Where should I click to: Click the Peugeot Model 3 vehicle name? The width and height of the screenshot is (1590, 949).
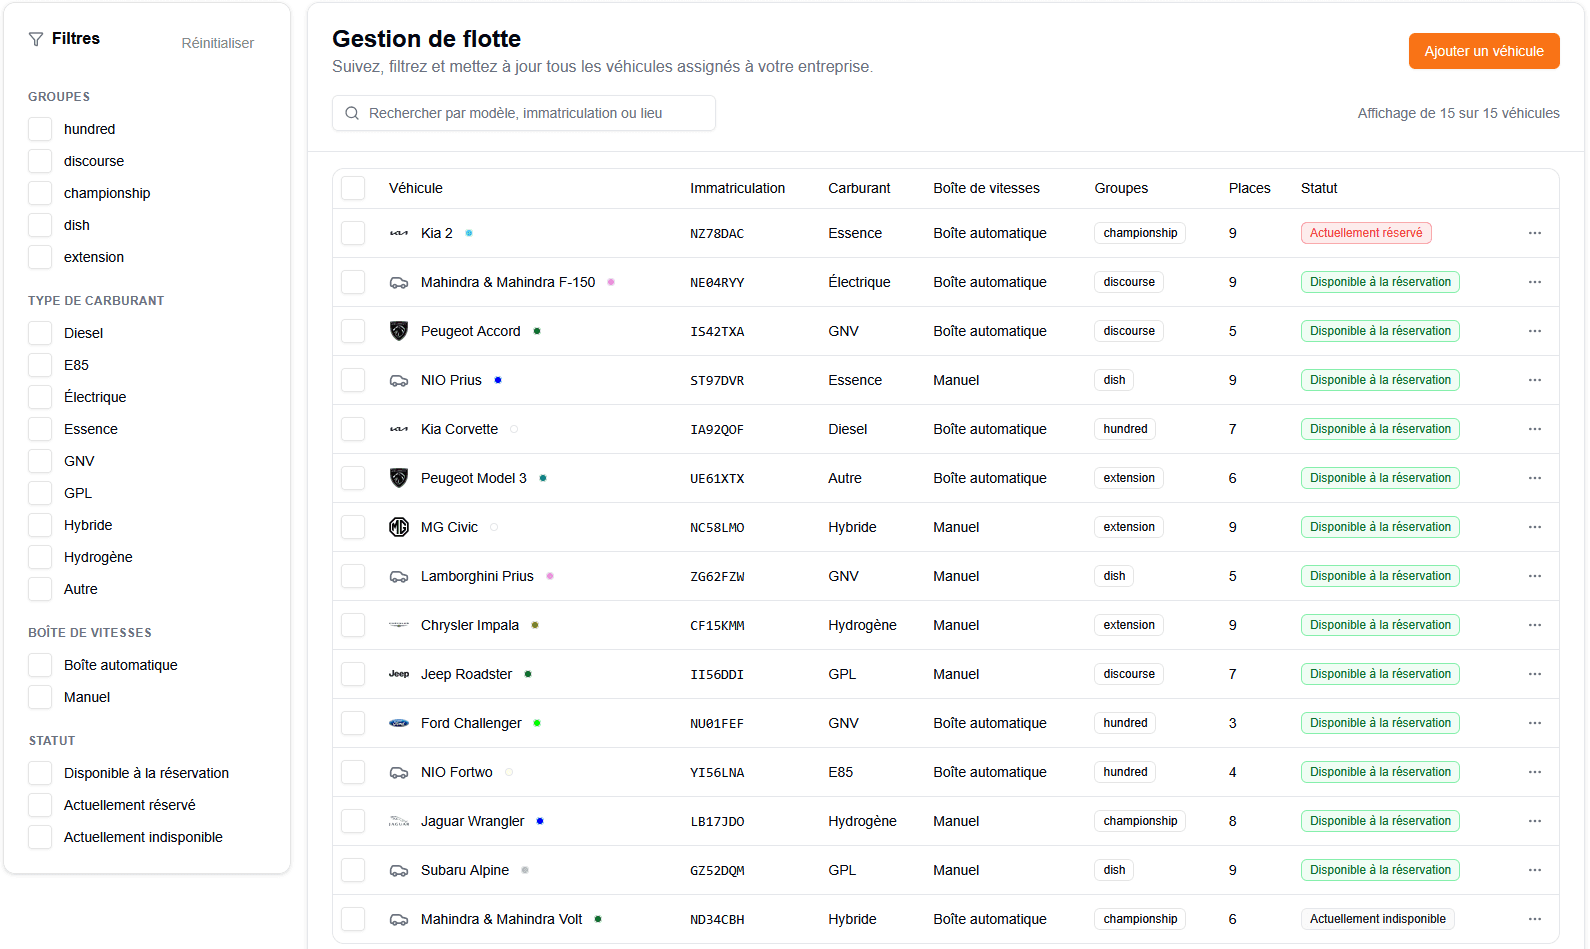(473, 478)
